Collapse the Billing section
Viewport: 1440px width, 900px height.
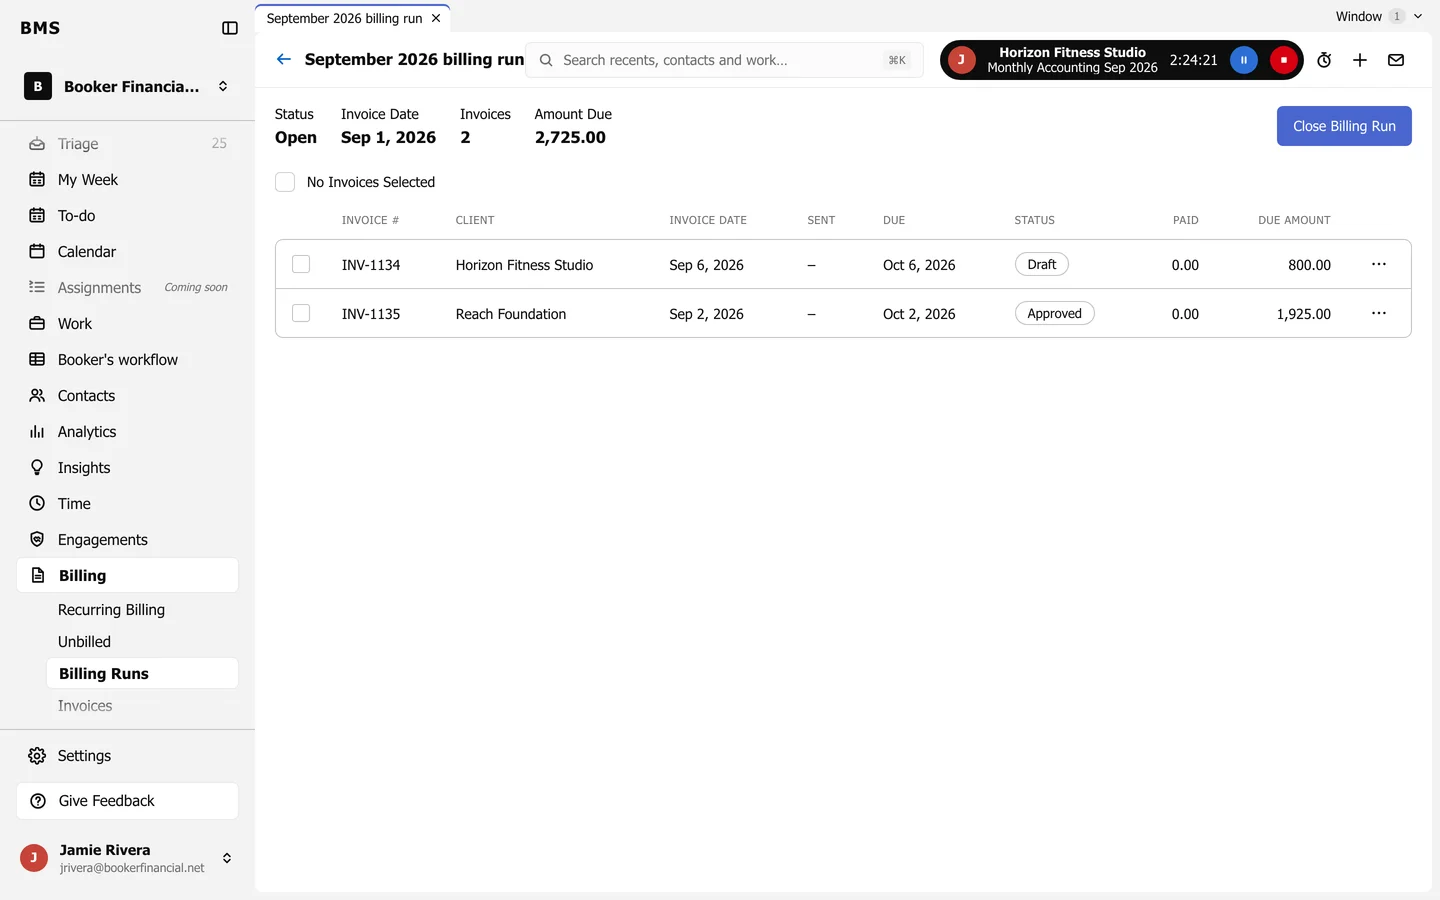coord(128,576)
